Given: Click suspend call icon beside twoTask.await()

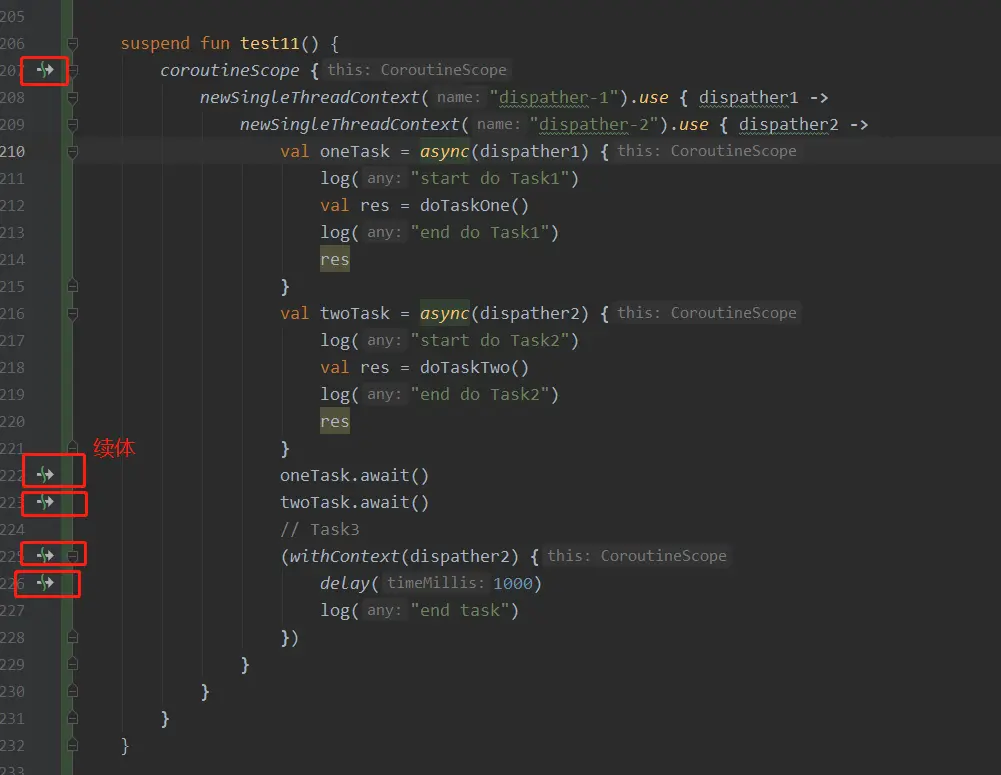Looking at the screenshot, I should pos(45,502).
